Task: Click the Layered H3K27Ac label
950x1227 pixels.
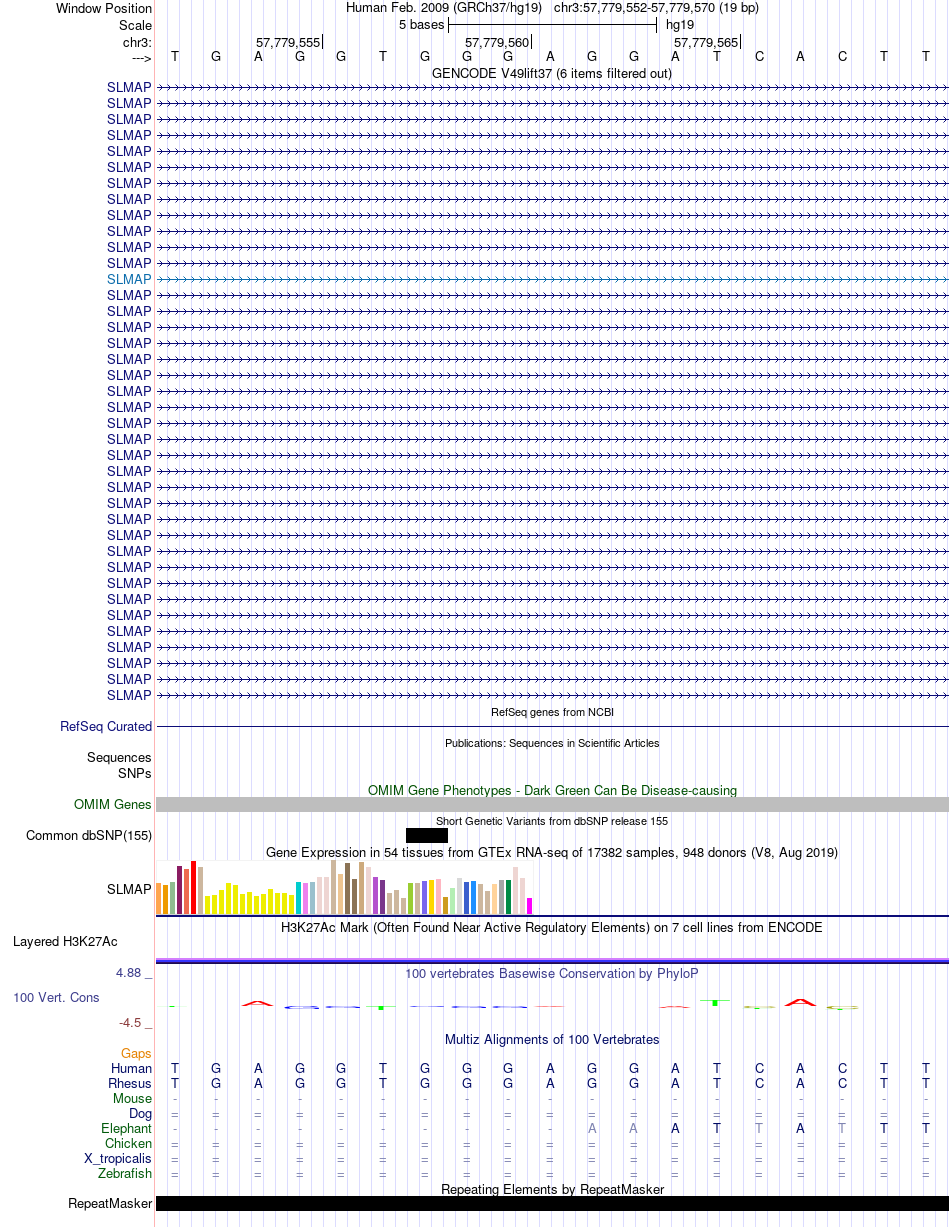Action: 65,942
